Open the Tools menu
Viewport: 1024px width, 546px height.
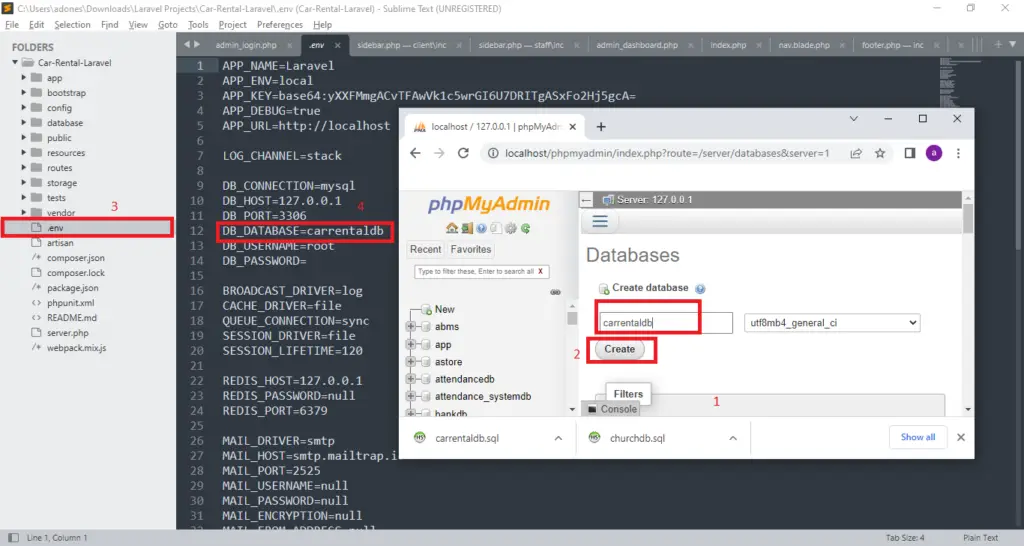tap(198, 25)
